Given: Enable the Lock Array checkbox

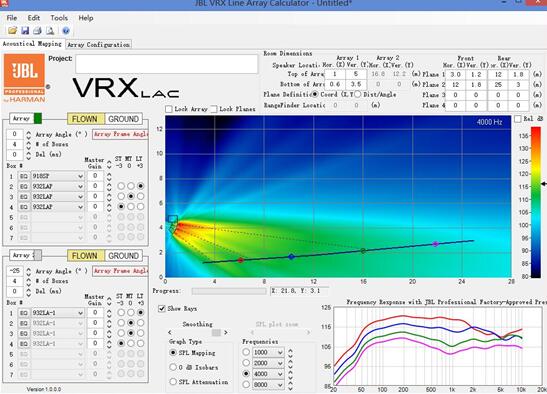Looking at the screenshot, I should click(169, 109).
